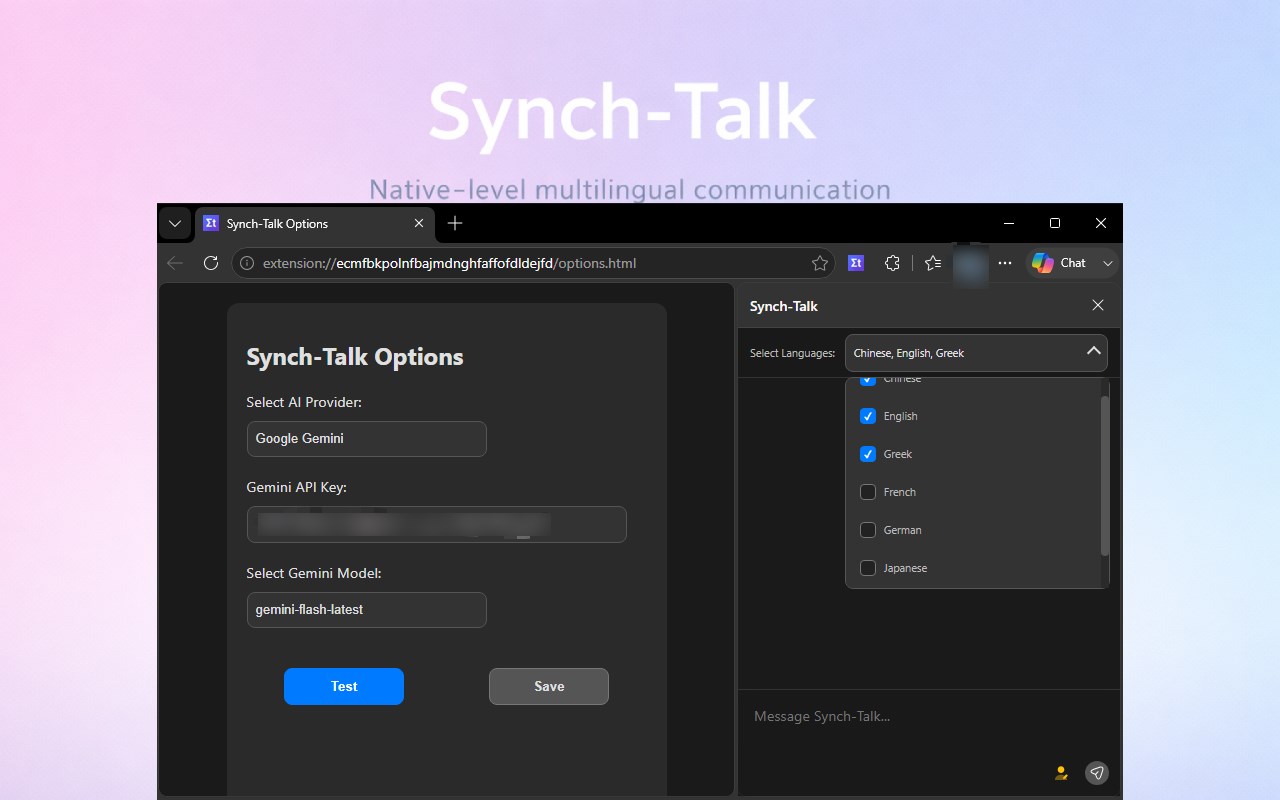Open a new browser tab
The height and width of the screenshot is (800, 1280).
click(x=455, y=223)
